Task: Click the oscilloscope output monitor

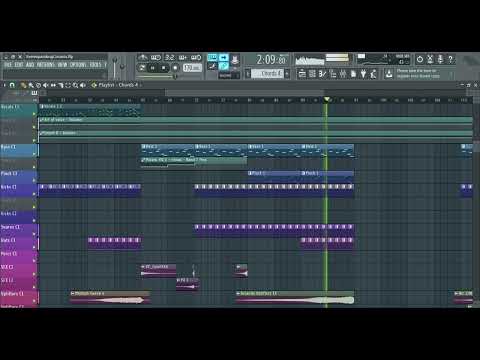Action: (310, 60)
